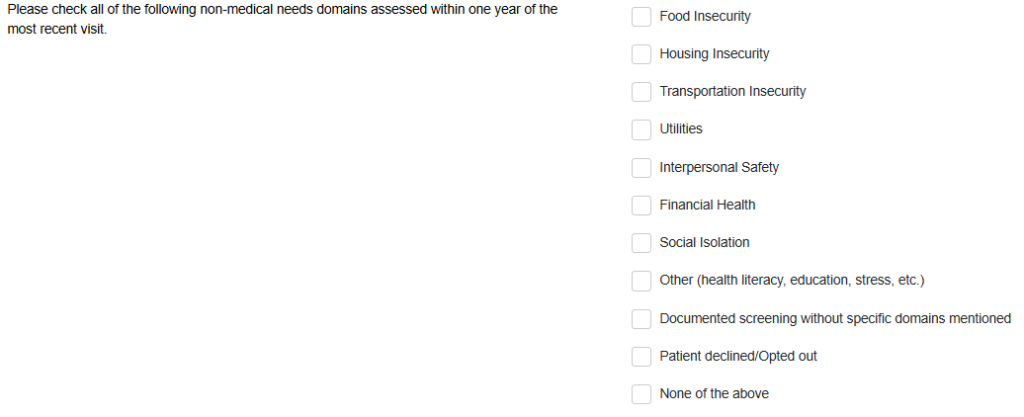This screenshot has height=417, width=1024.
Task: Click the "Financial Health" label text
Action: (707, 205)
